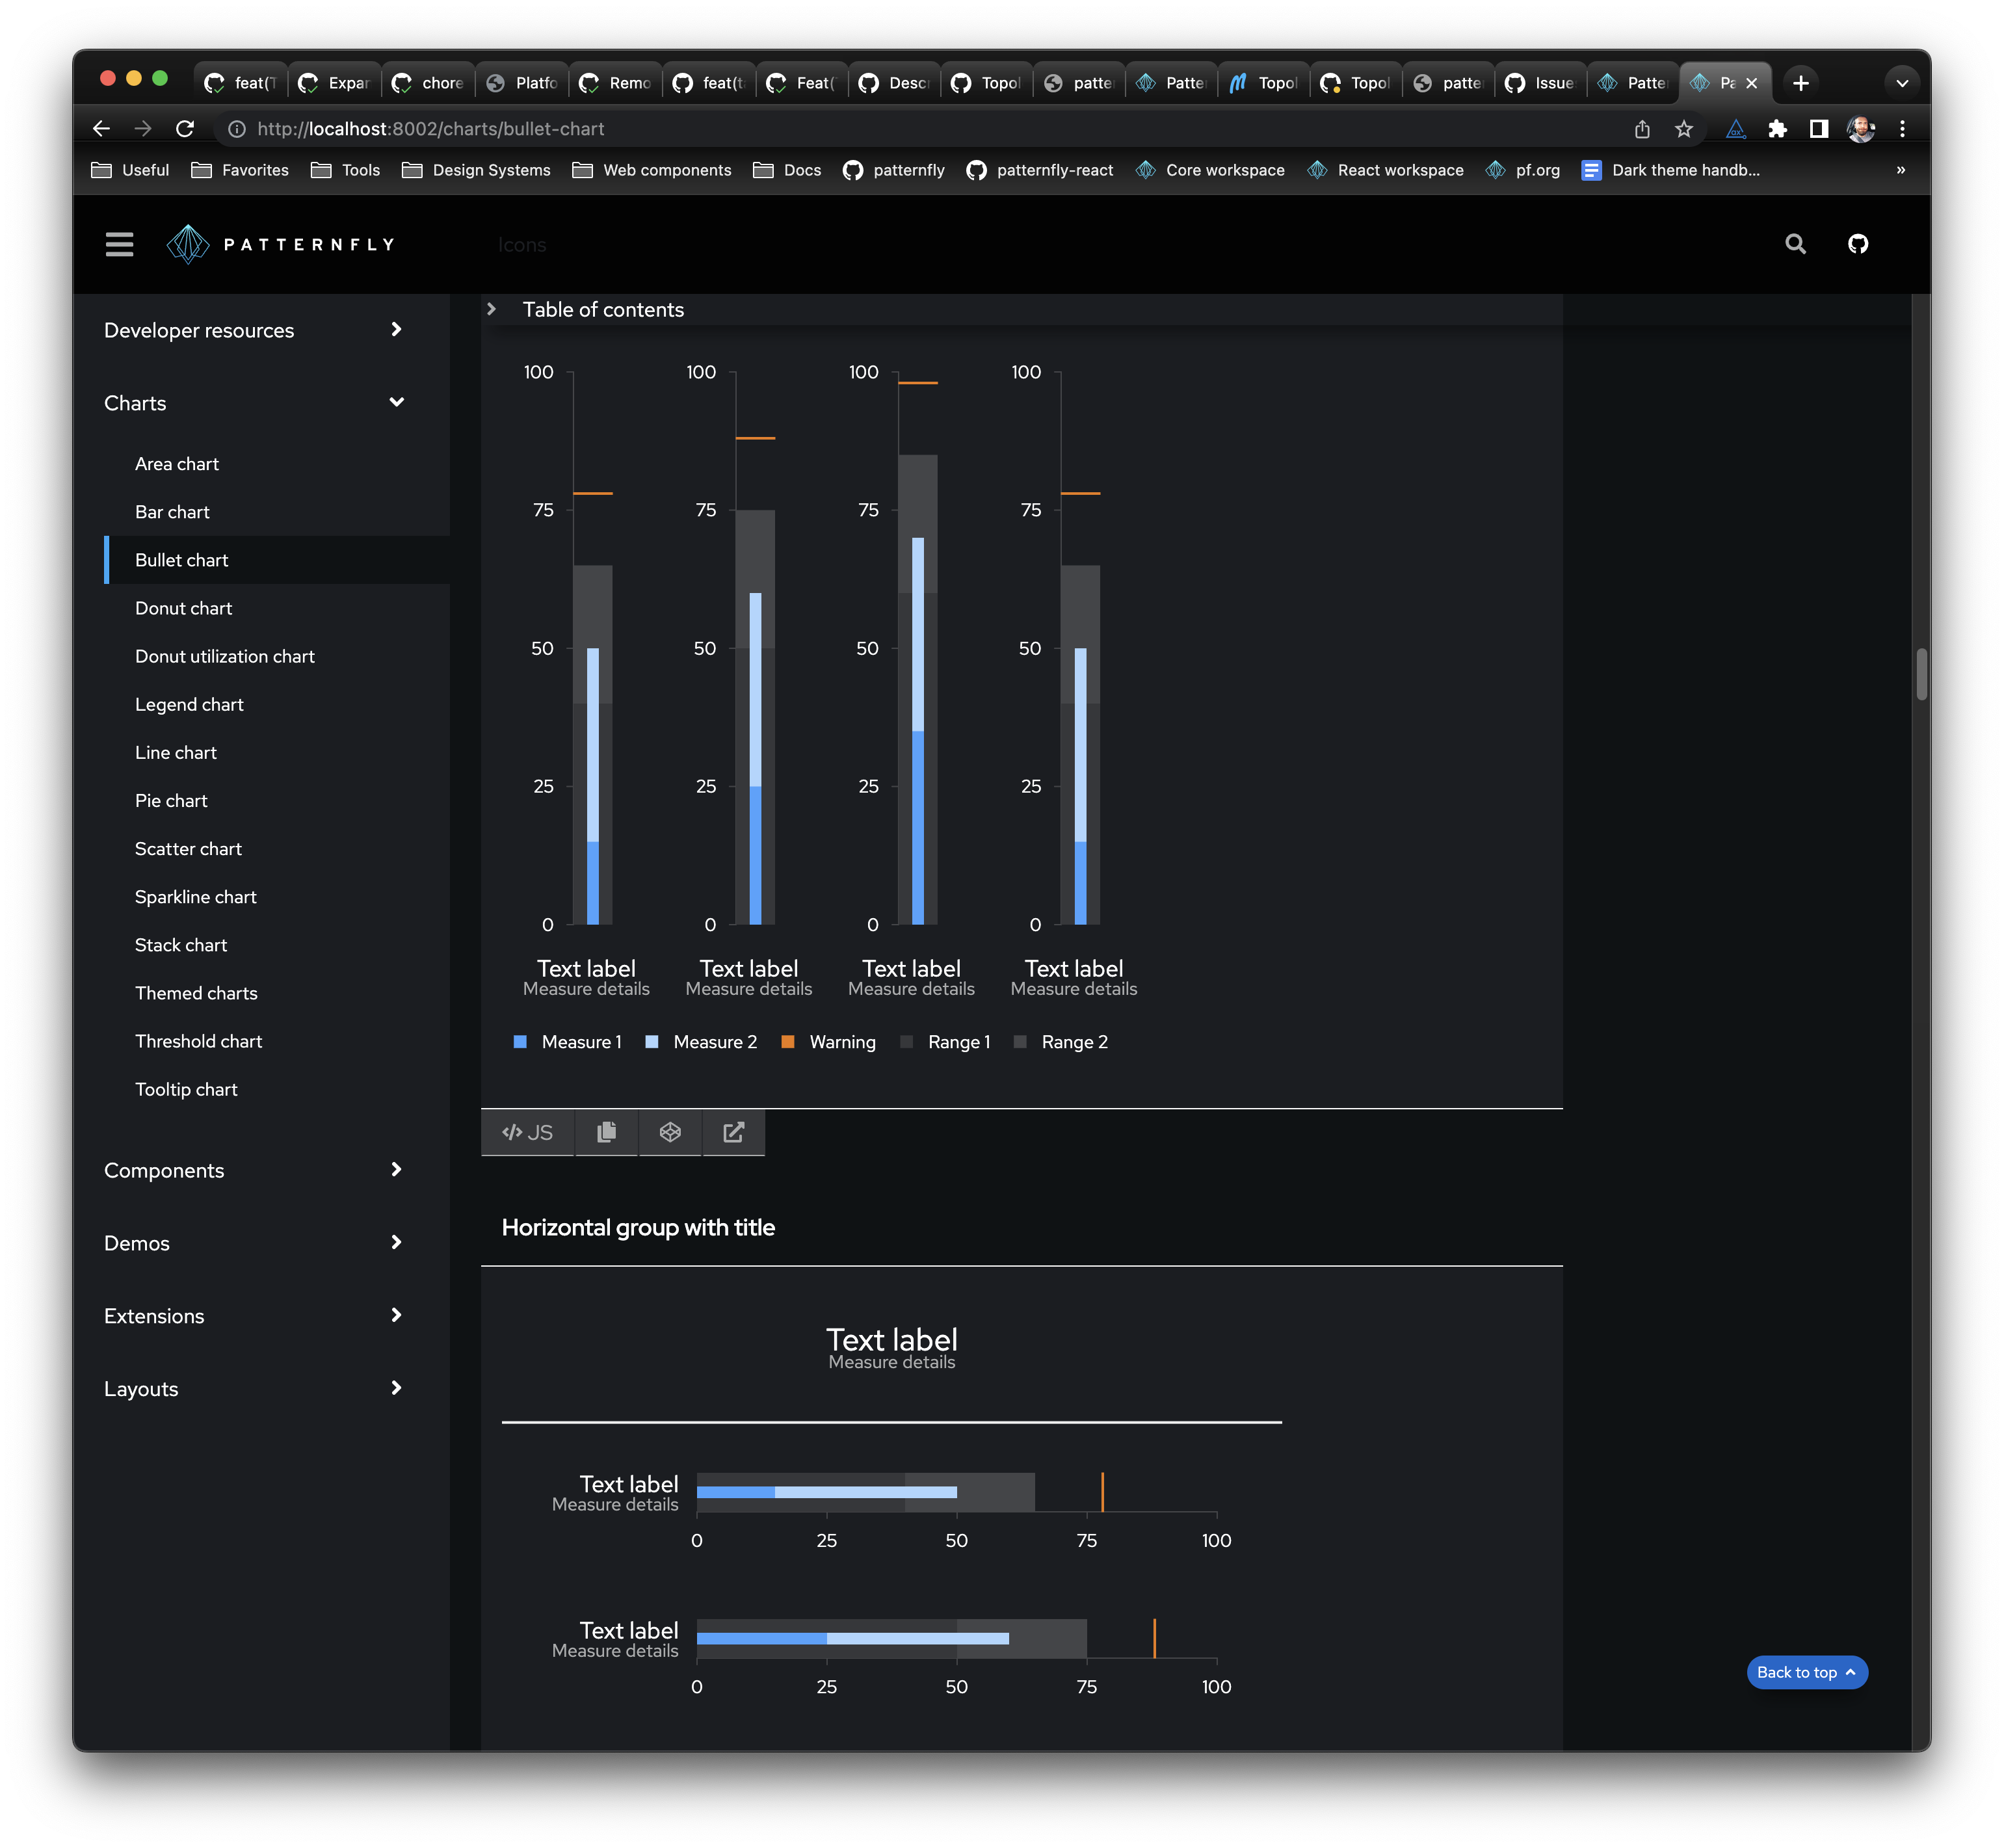Open example in new window icon
Image resolution: width=2004 pixels, height=1848 pixels.
(733, 1132)
